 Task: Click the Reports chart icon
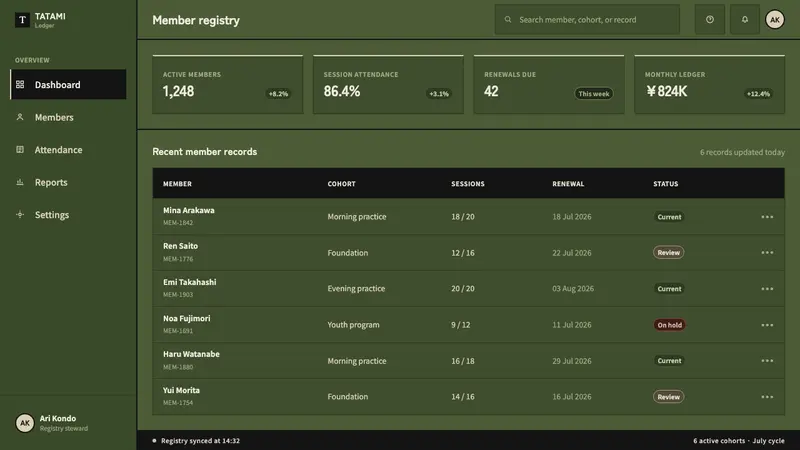[x=20, y=182]
